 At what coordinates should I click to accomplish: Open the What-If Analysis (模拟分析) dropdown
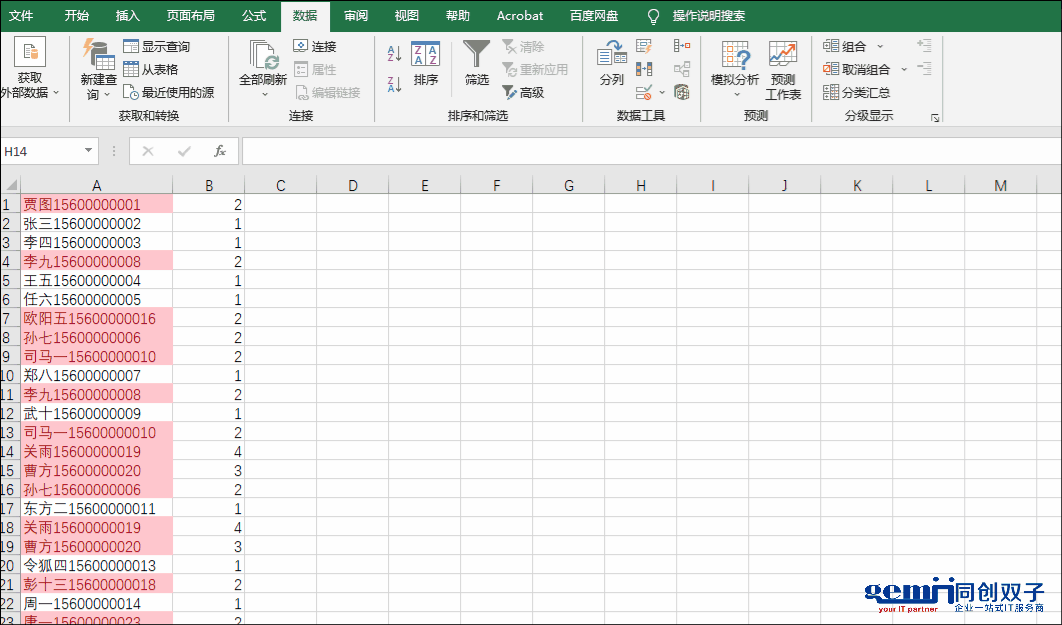click(735, 70)
